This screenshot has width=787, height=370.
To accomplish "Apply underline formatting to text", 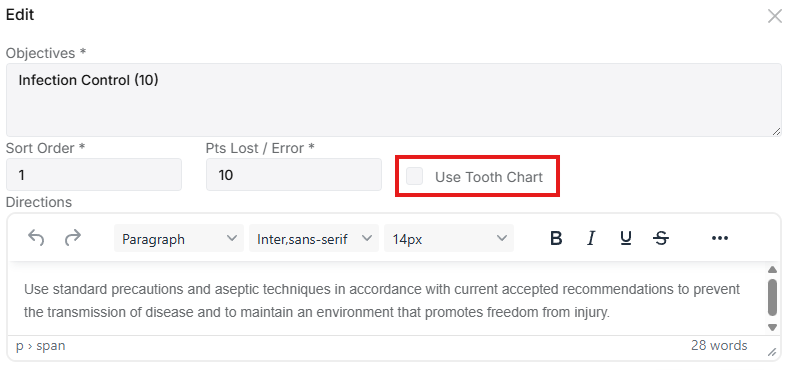I will (626, 238).
